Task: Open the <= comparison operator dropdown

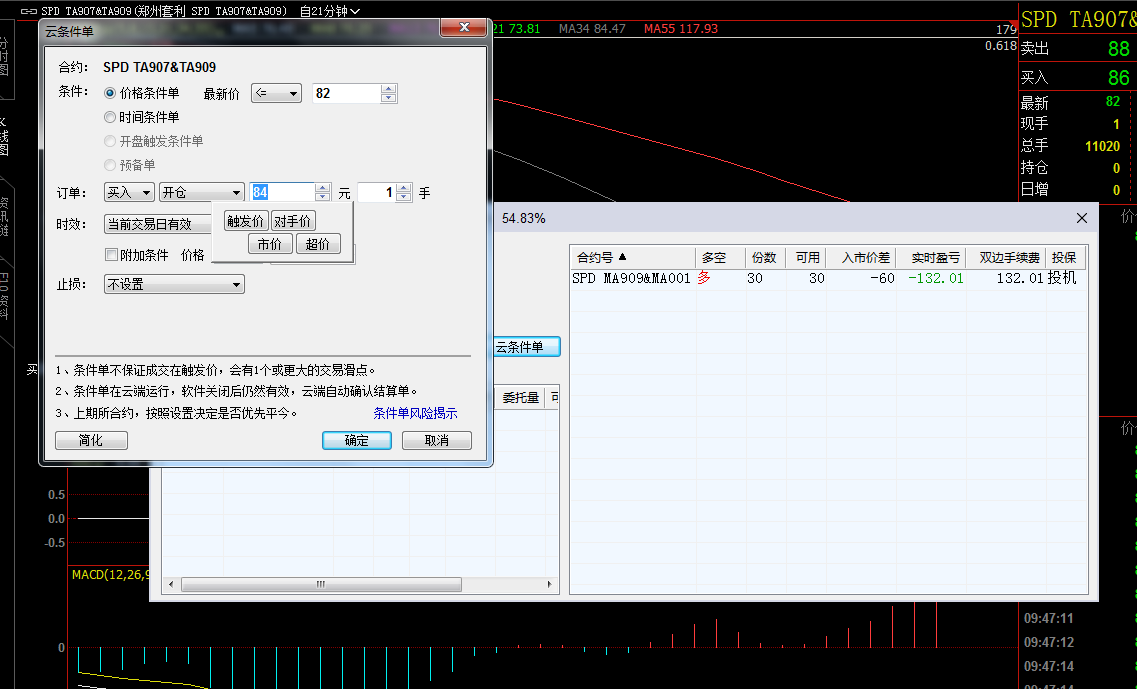Action: point(276,93)
